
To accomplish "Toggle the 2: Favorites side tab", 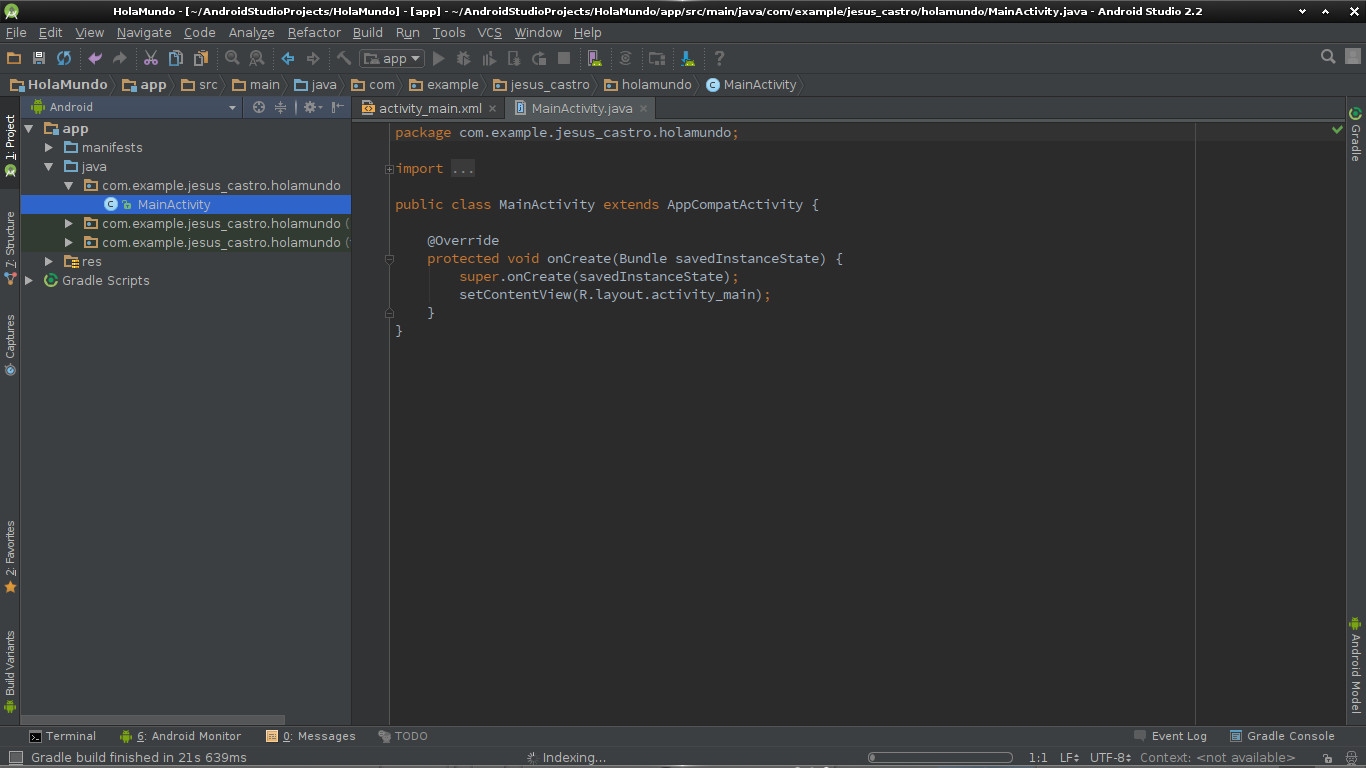I will pos(10,557).
